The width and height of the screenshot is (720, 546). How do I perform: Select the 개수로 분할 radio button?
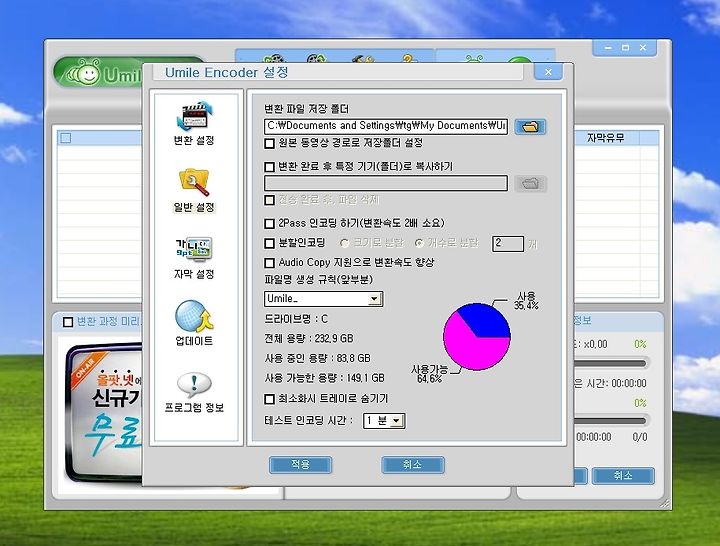(x=419, y=243)
